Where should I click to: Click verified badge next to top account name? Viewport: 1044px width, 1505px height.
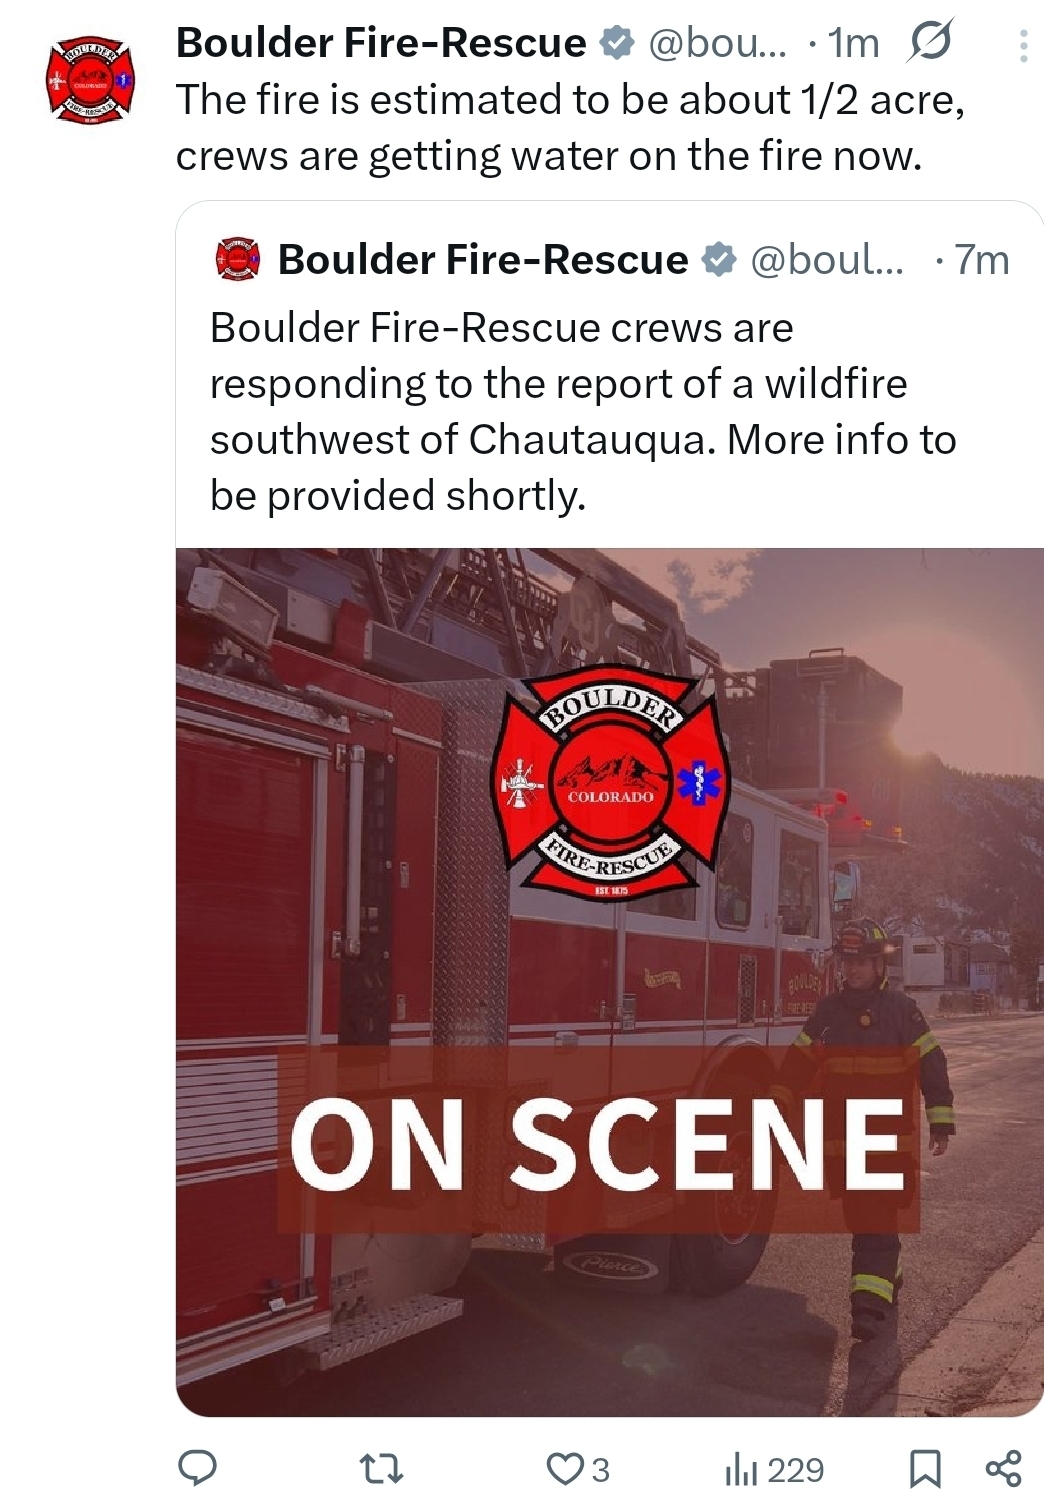(616, 42)
